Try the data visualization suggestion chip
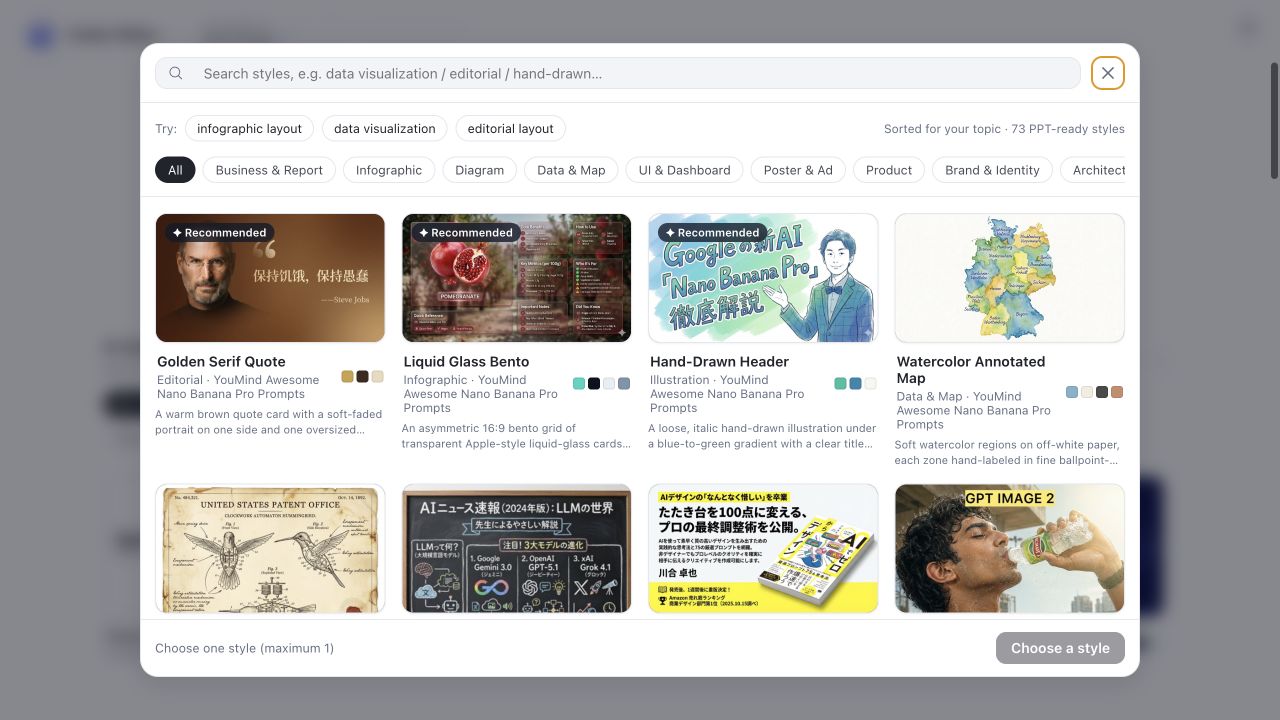The image size is (1280, 720). (385, 129)
